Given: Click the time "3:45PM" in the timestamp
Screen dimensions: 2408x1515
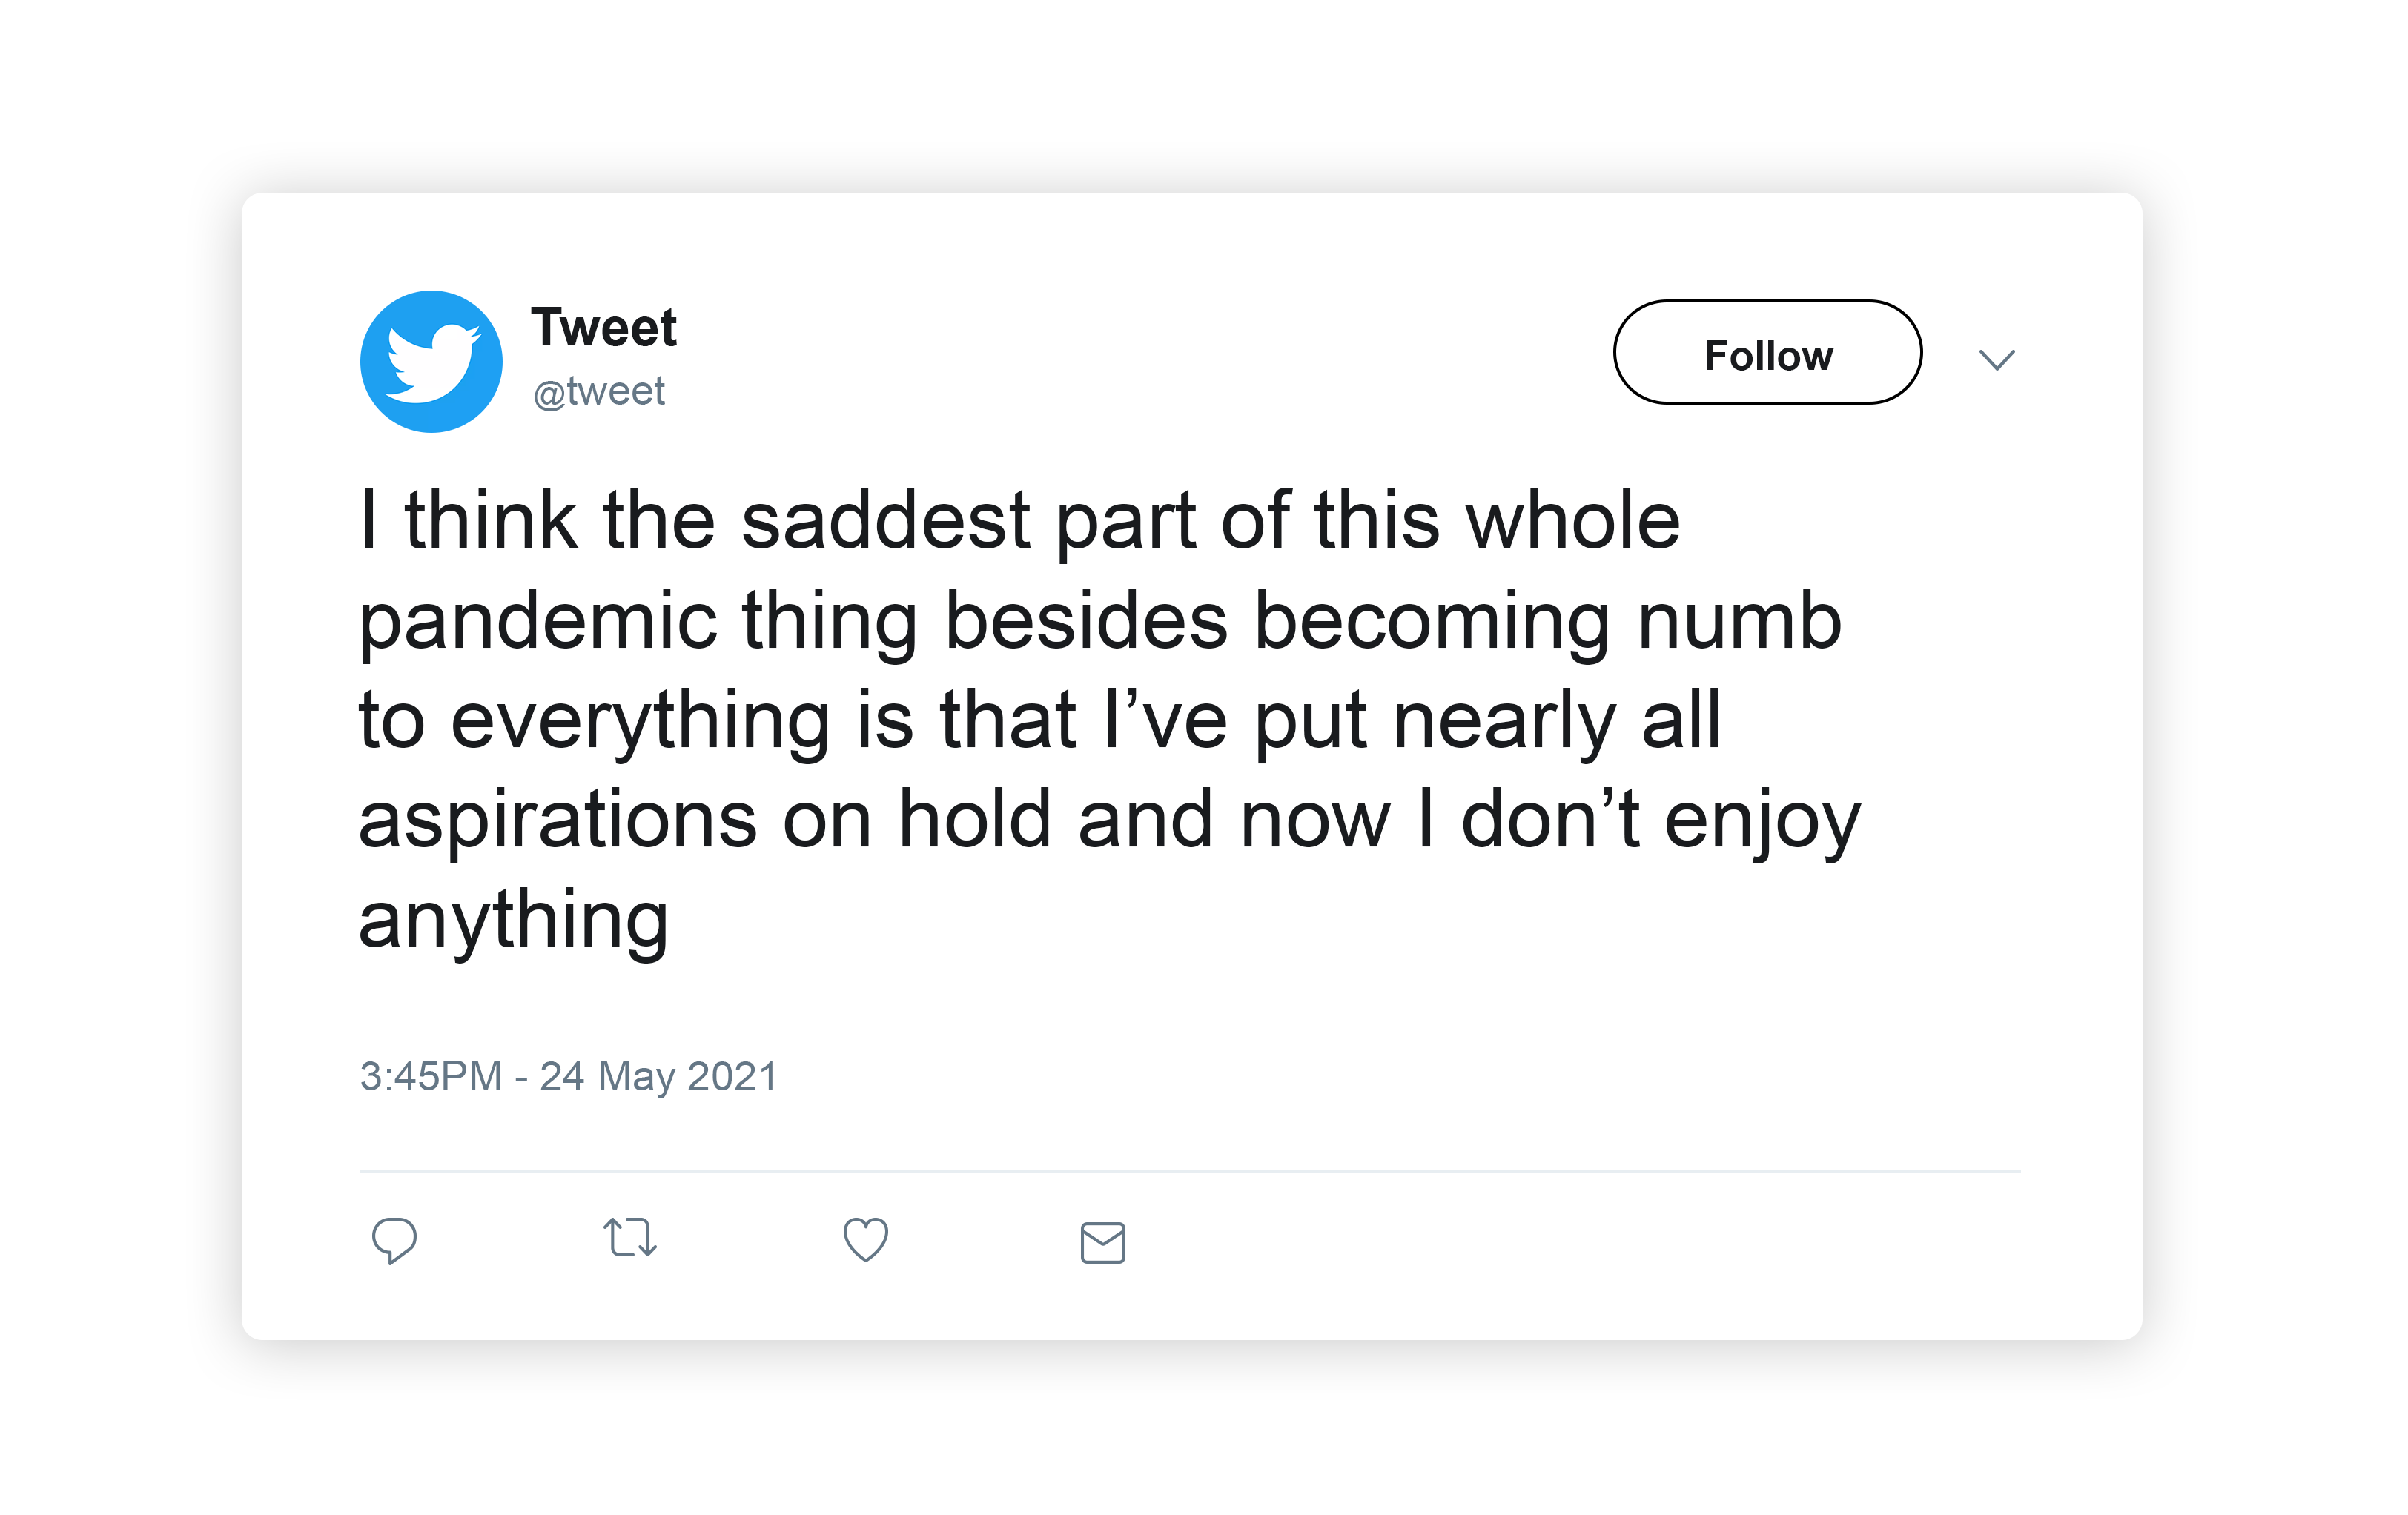Looking at the screenshot, I should tap(431, 1077).
